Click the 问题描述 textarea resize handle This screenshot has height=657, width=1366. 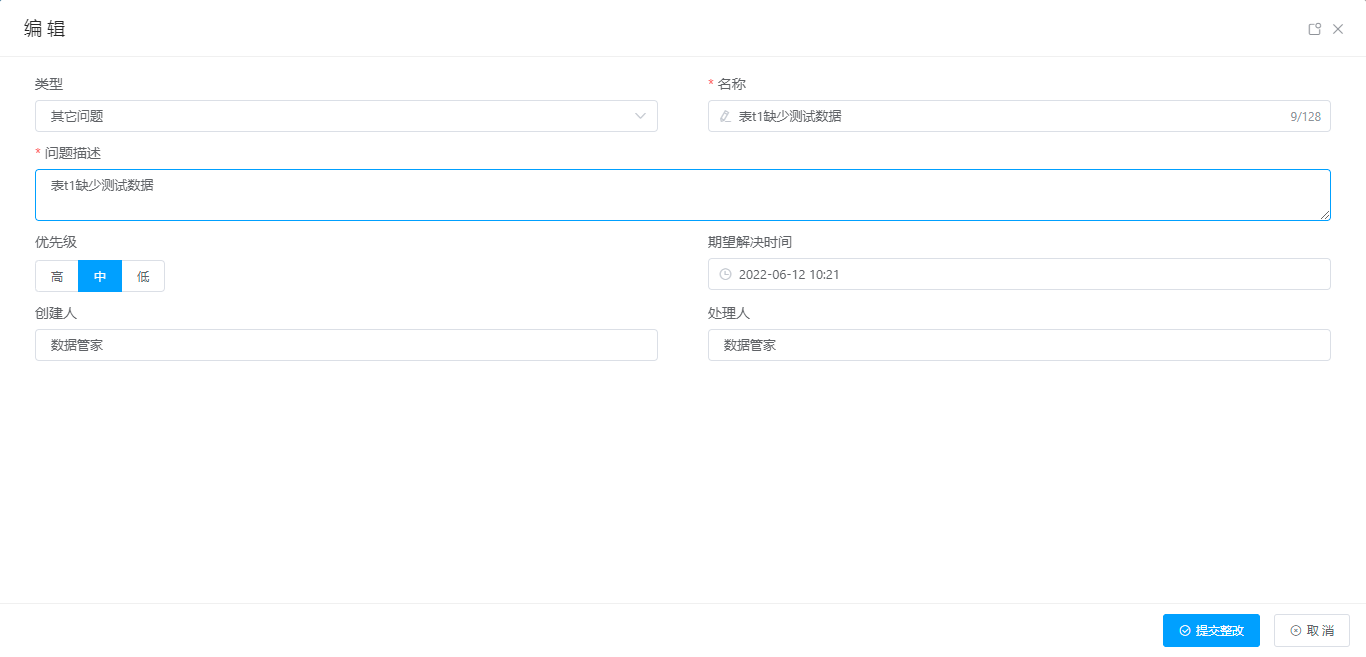pos(1325,214)
